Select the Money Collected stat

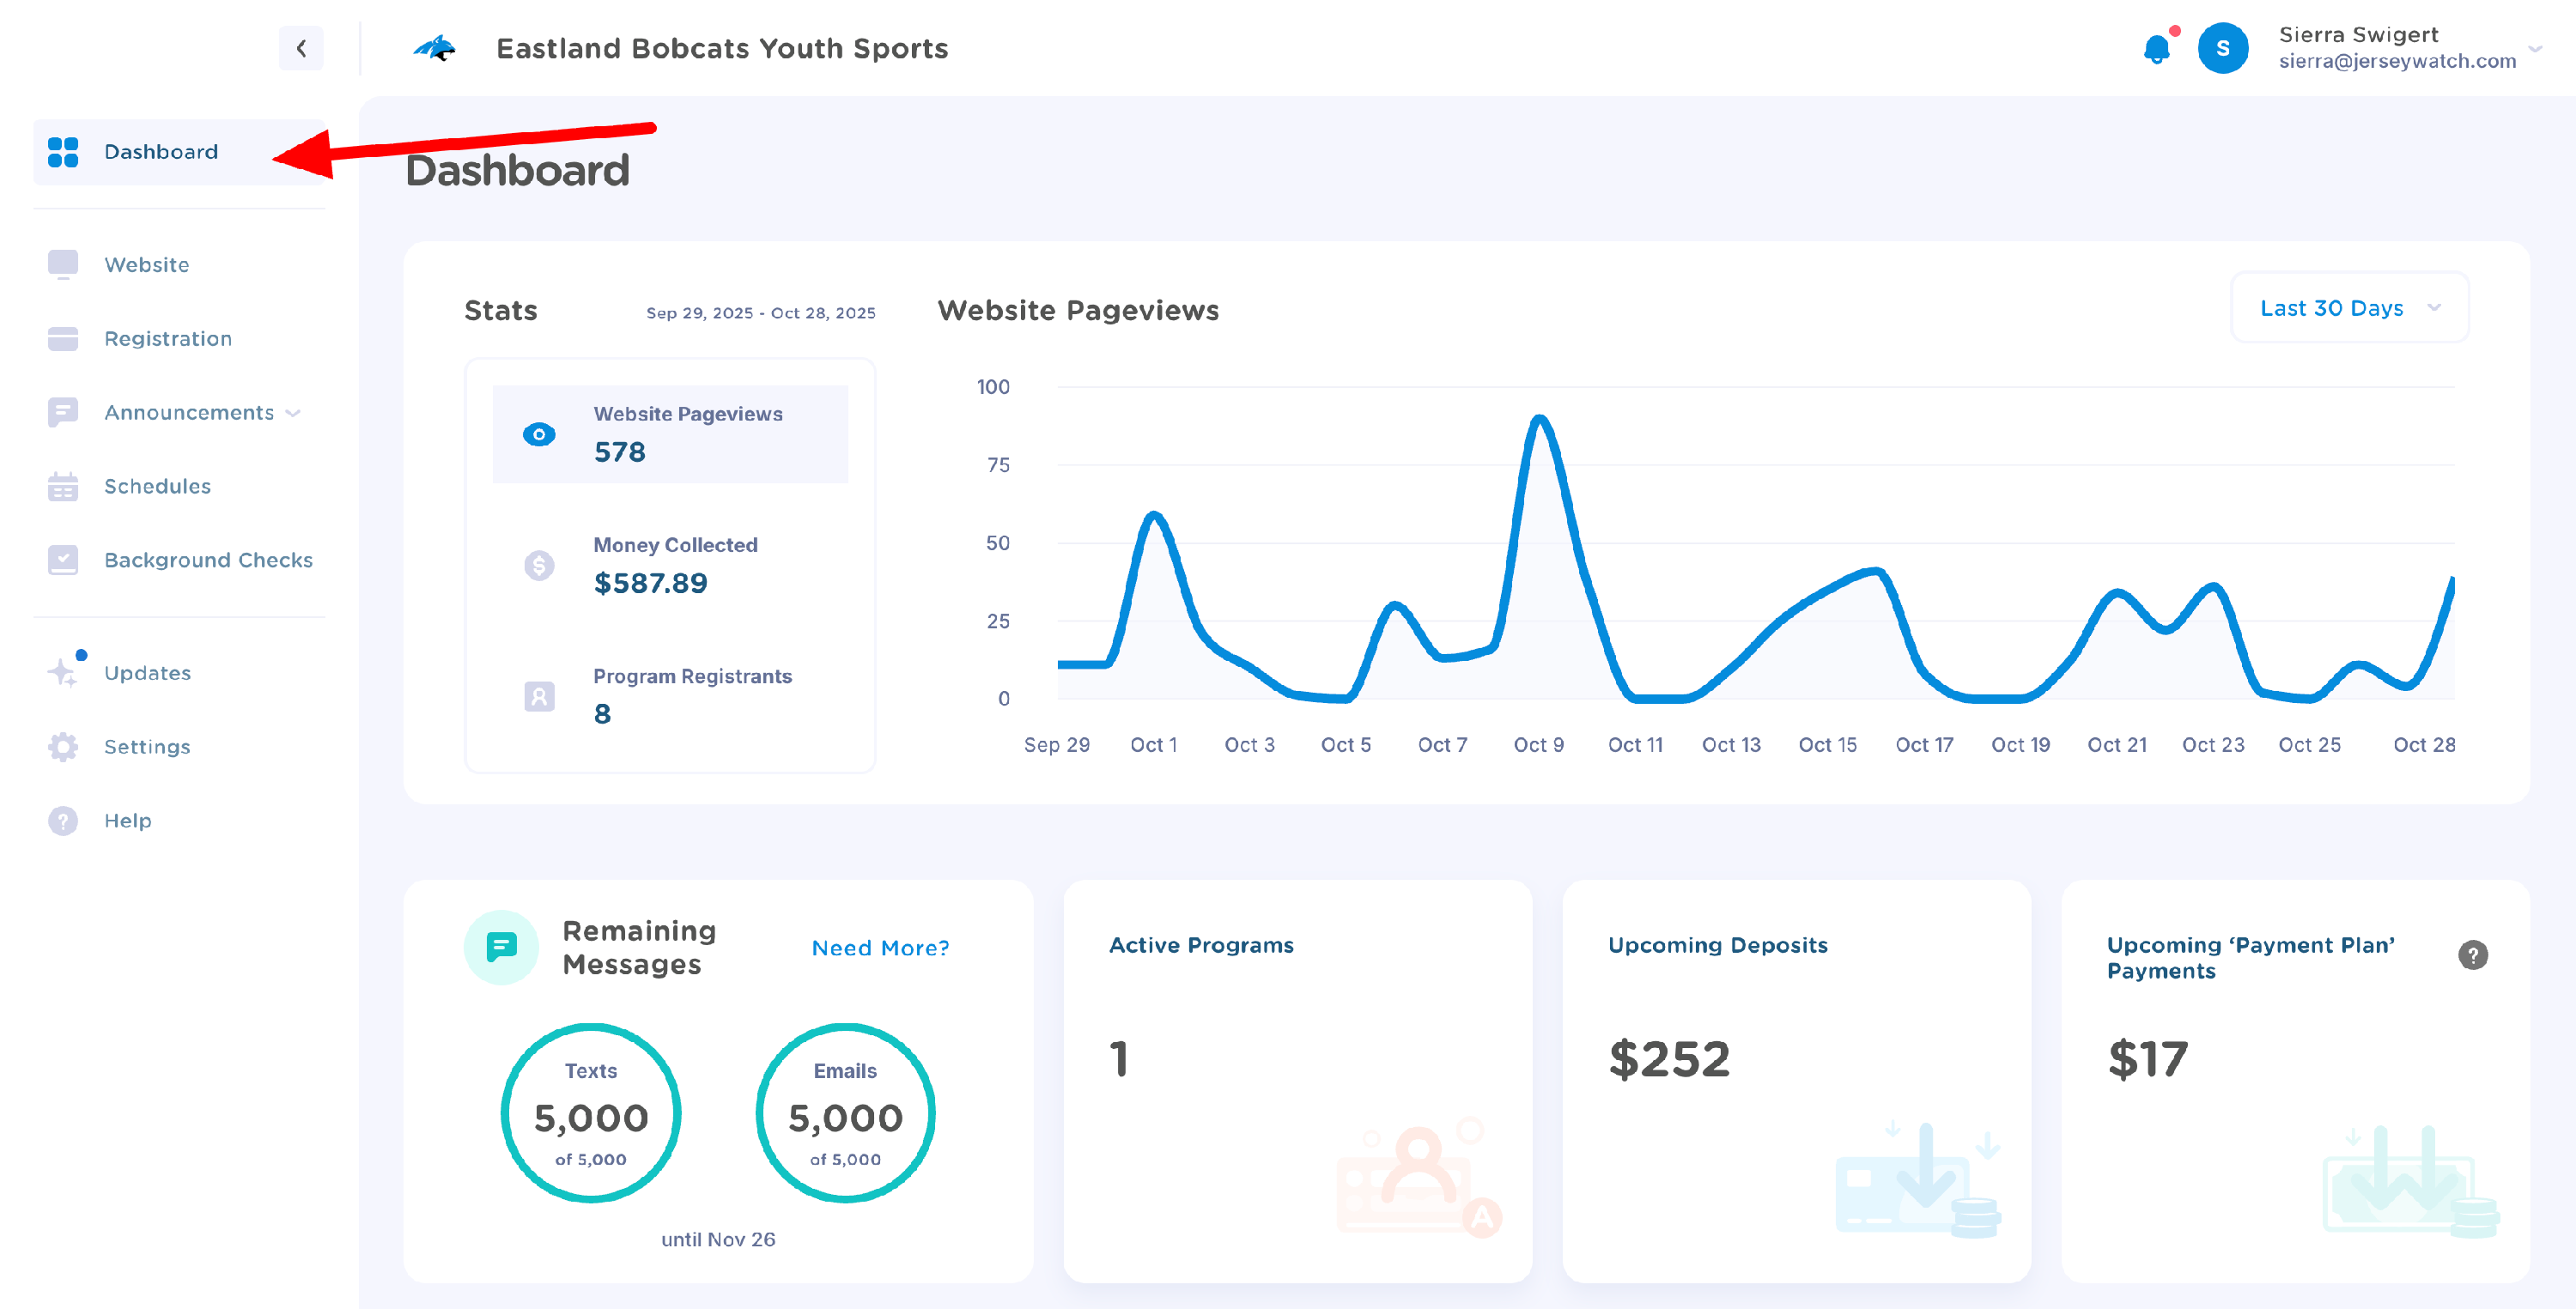click(x=670, y=565)
